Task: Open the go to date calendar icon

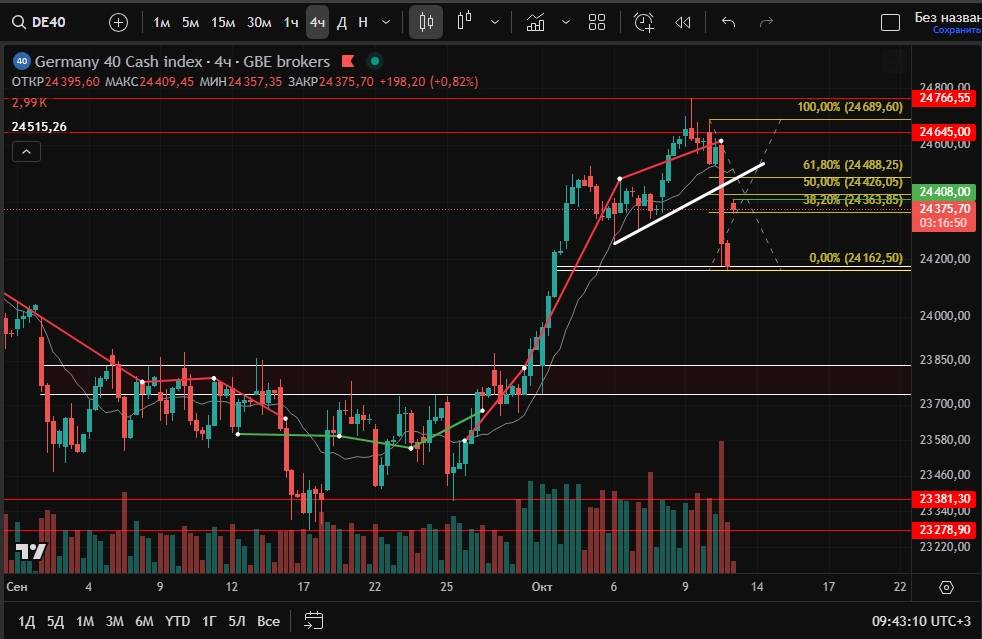Action: [x=313, y=620]
